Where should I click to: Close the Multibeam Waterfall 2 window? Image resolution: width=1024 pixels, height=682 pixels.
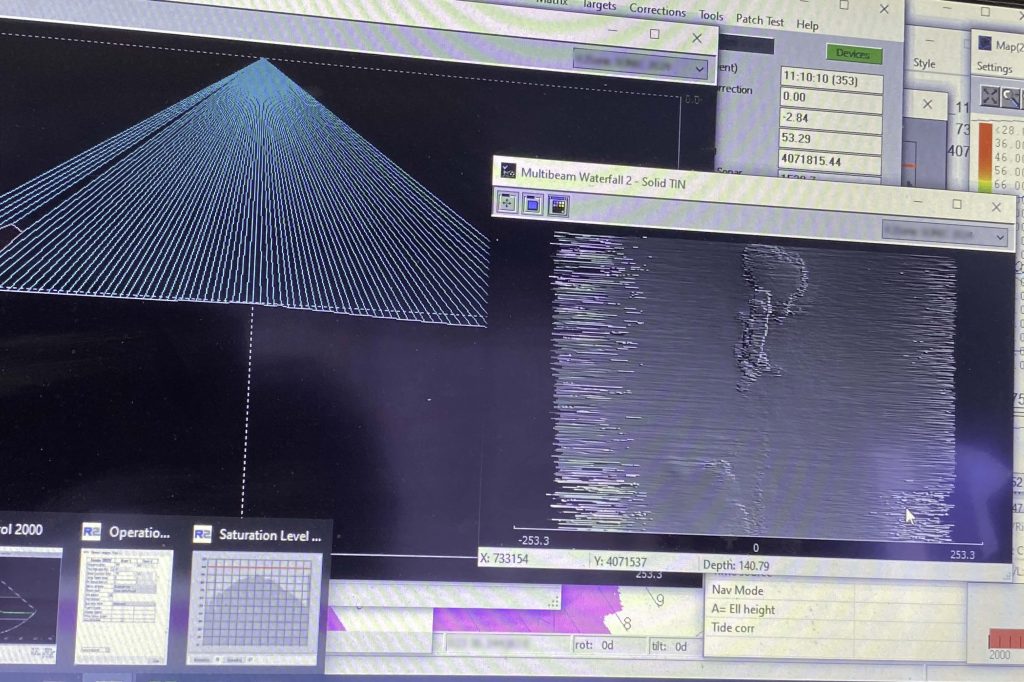(x=996, y=207)
